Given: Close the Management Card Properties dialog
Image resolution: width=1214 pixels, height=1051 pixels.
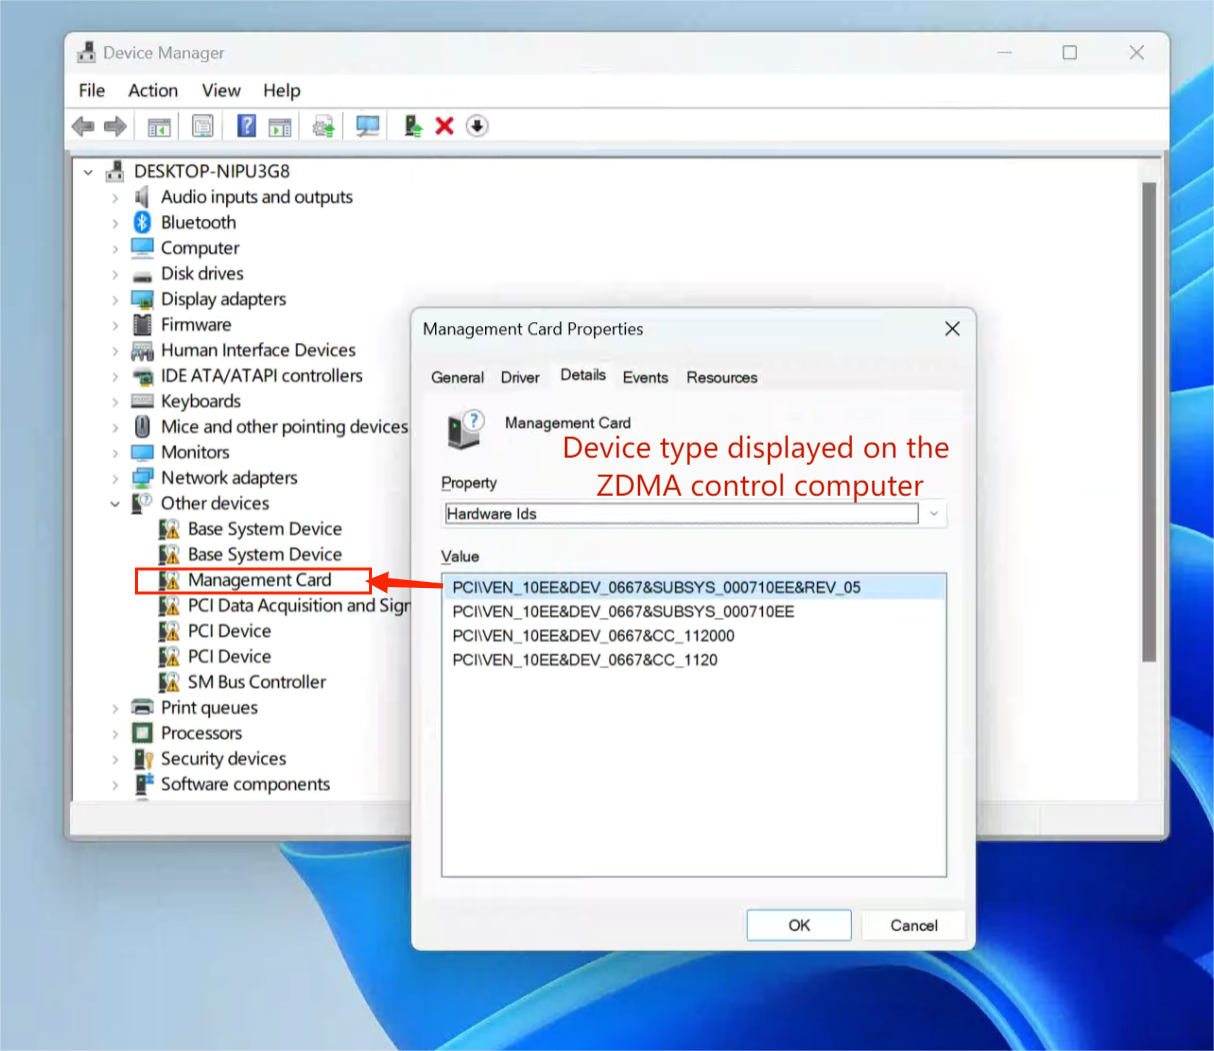Looking at the screenshot, I should point(952,329).
